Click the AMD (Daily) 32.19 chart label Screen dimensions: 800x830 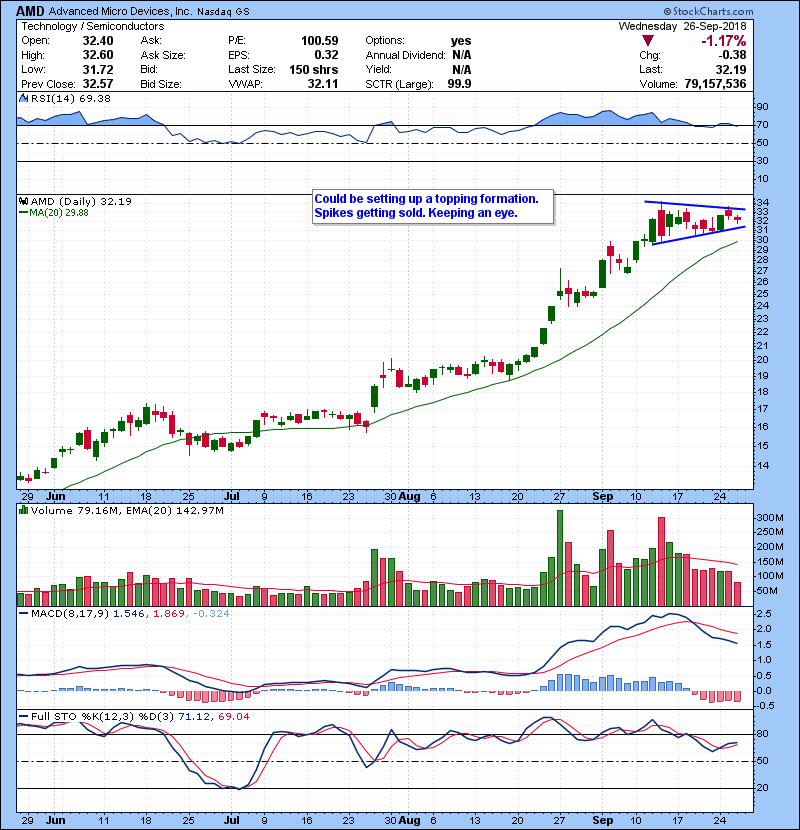tap(81, 201)
